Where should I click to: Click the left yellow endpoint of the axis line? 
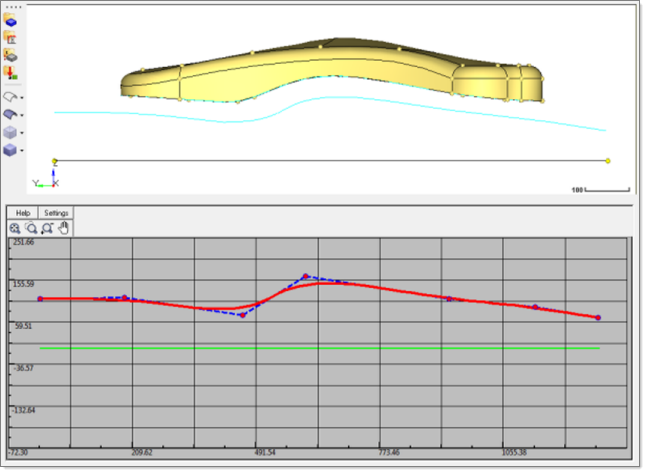[54, 161]
